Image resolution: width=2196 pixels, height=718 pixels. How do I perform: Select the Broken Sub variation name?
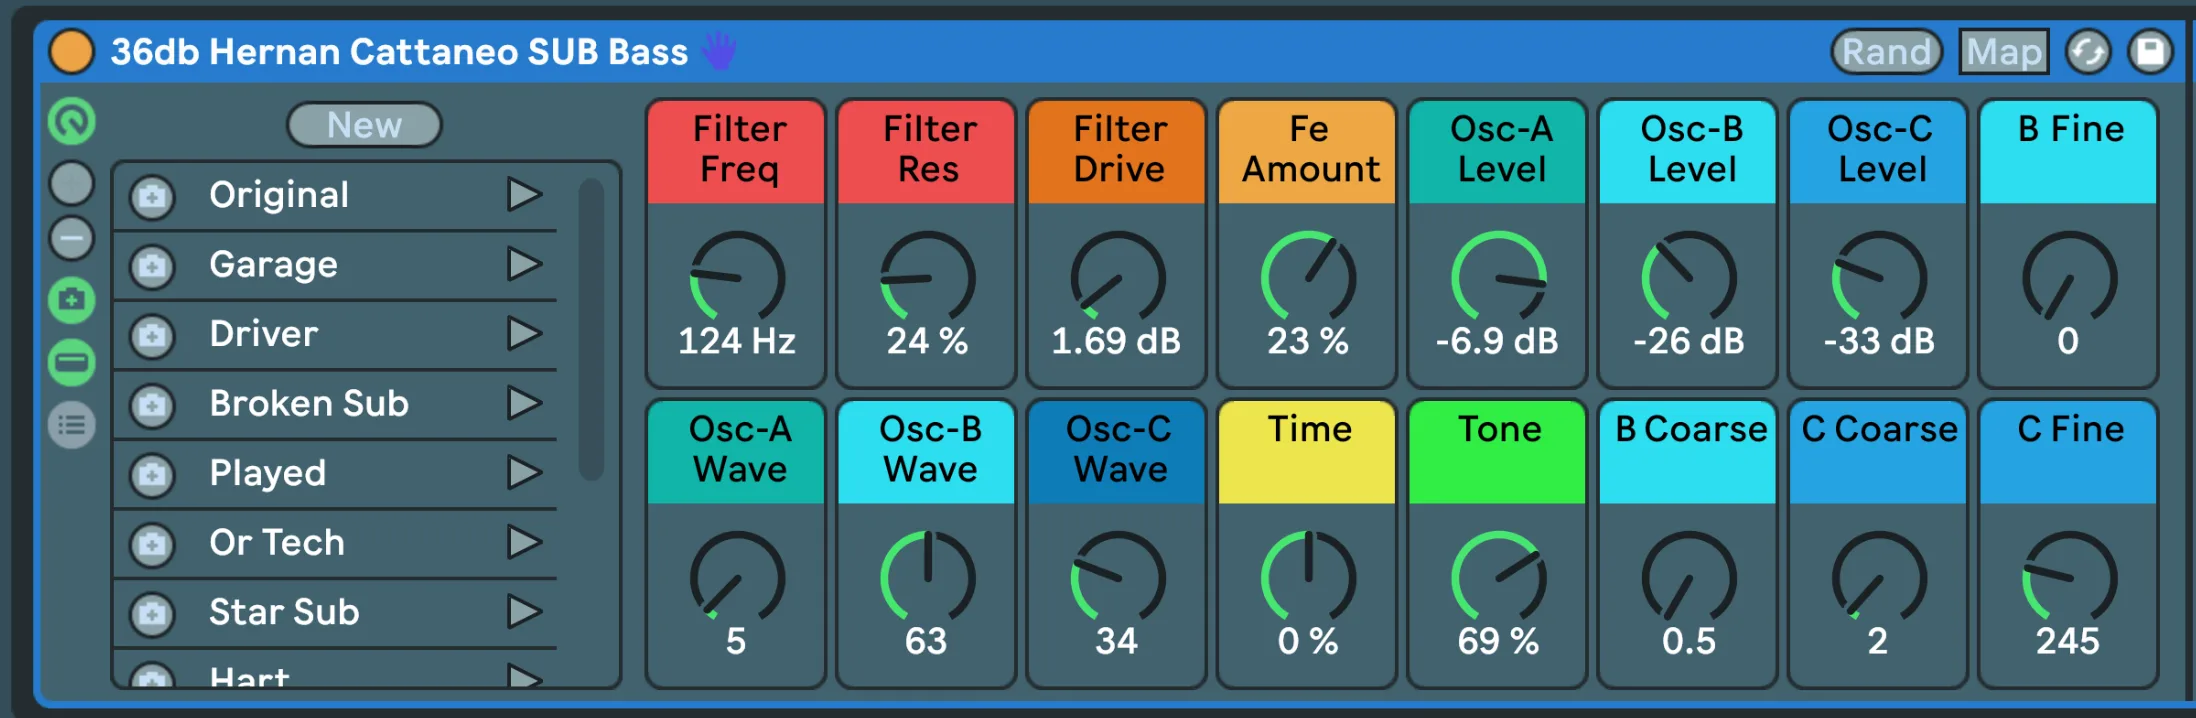(309, 403)
